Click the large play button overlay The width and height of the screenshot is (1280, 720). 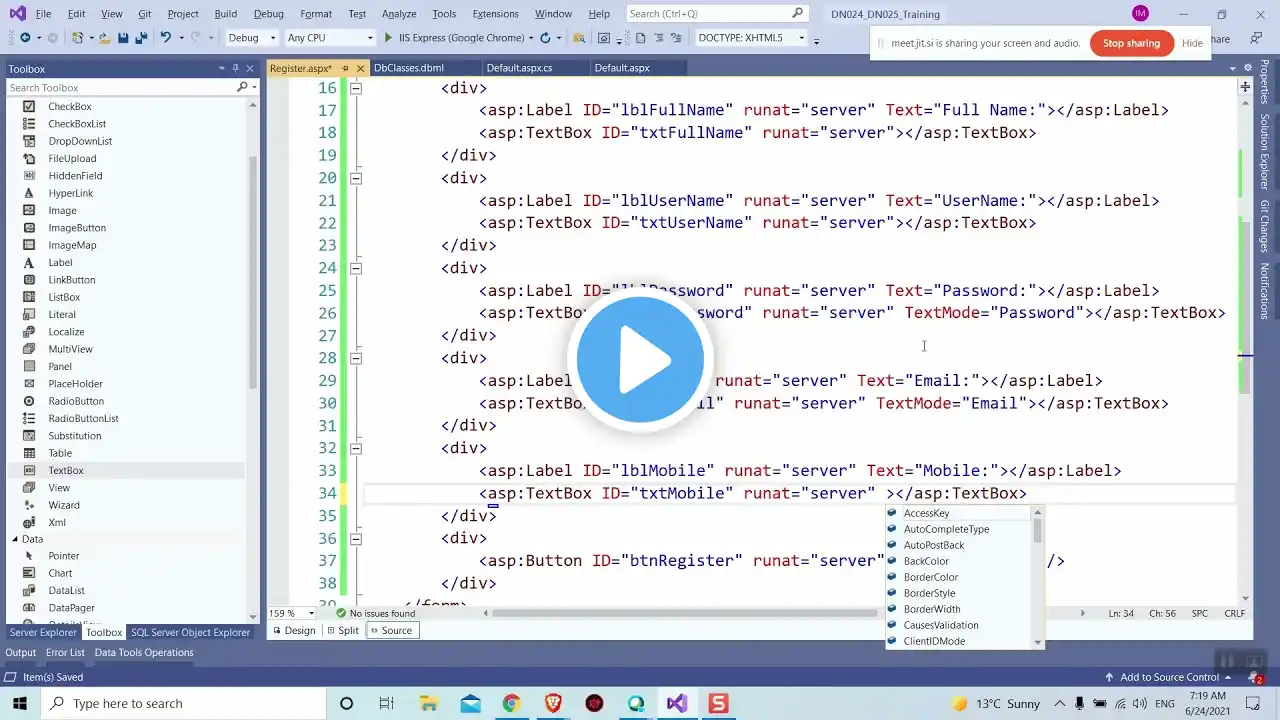(x=640, y=358)
